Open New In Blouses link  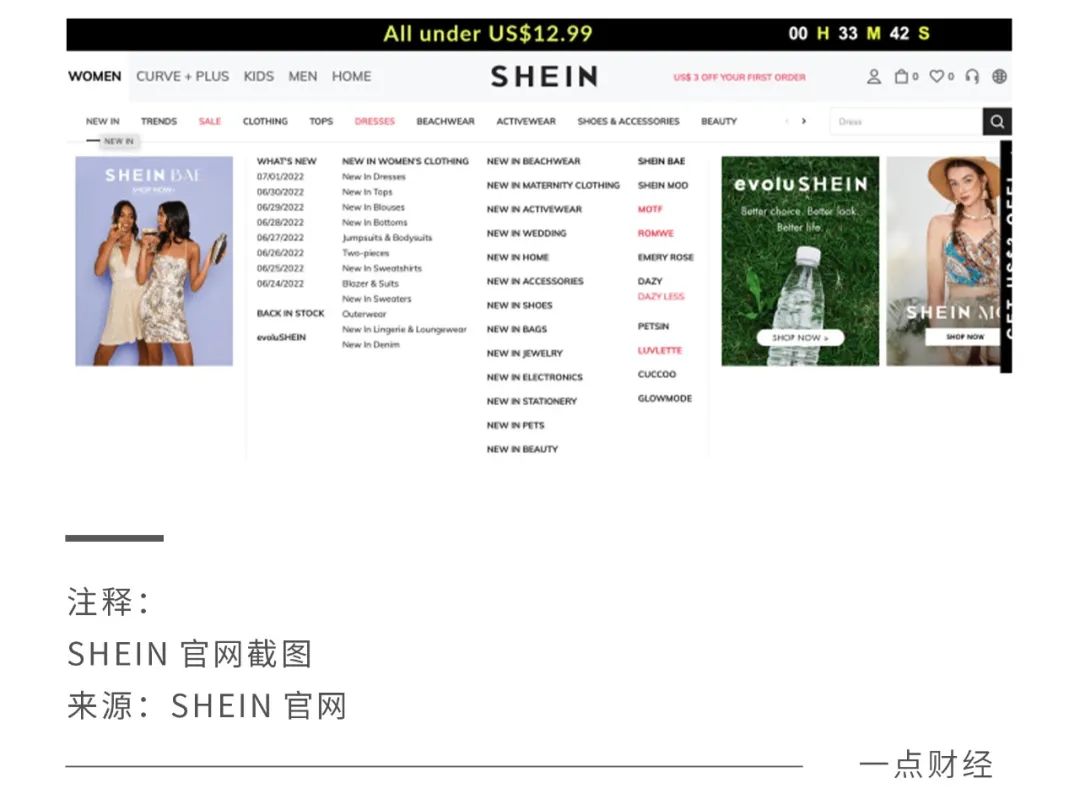click(x=373, y=207)
